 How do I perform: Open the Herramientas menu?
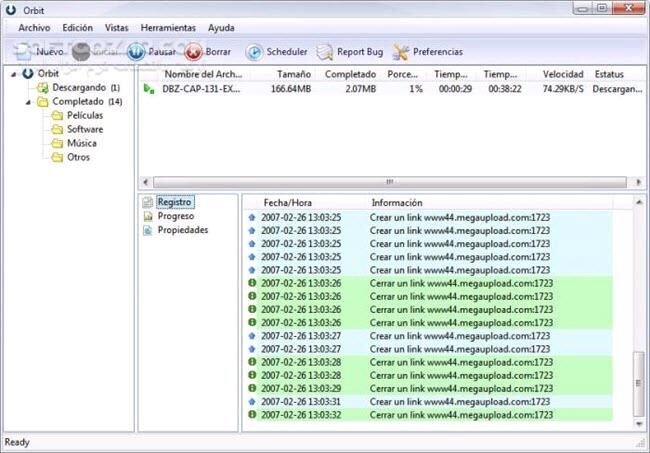pyautogui.click(x=168, y=28)
